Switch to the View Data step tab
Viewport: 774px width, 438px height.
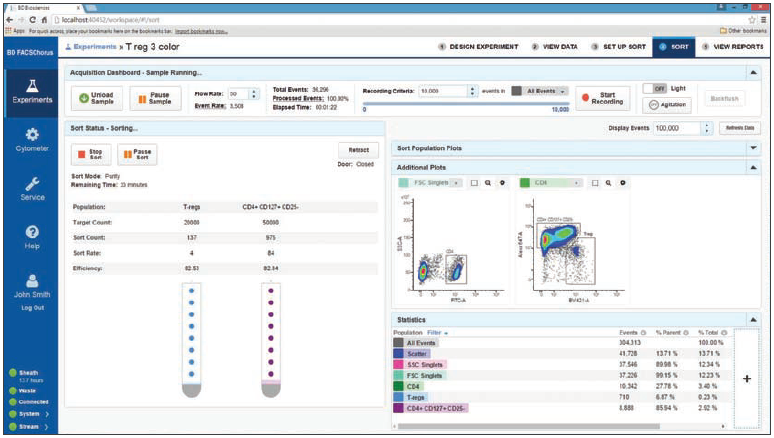pos(554,46)
